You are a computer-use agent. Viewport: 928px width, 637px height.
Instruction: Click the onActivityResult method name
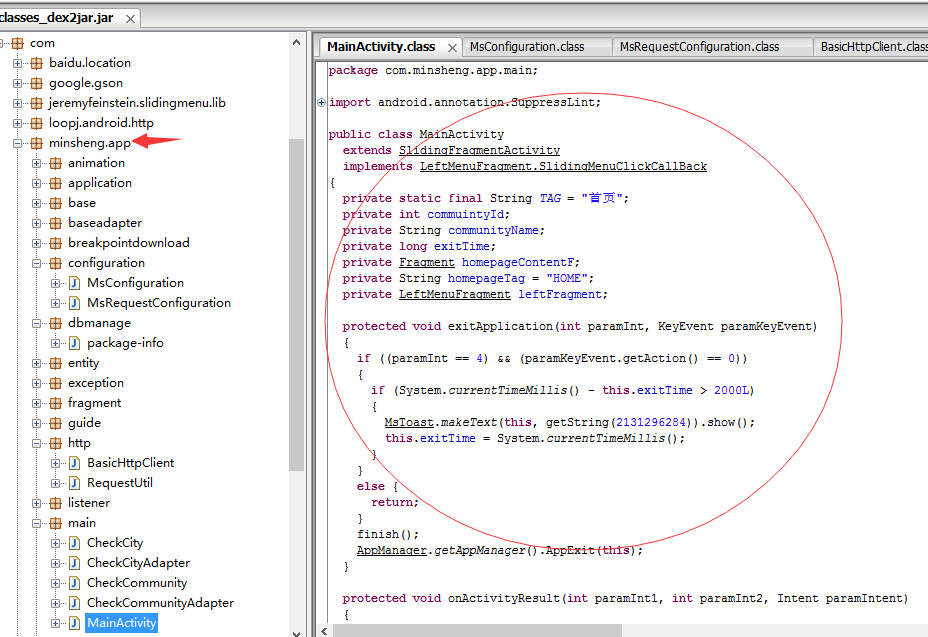[504, 599]
